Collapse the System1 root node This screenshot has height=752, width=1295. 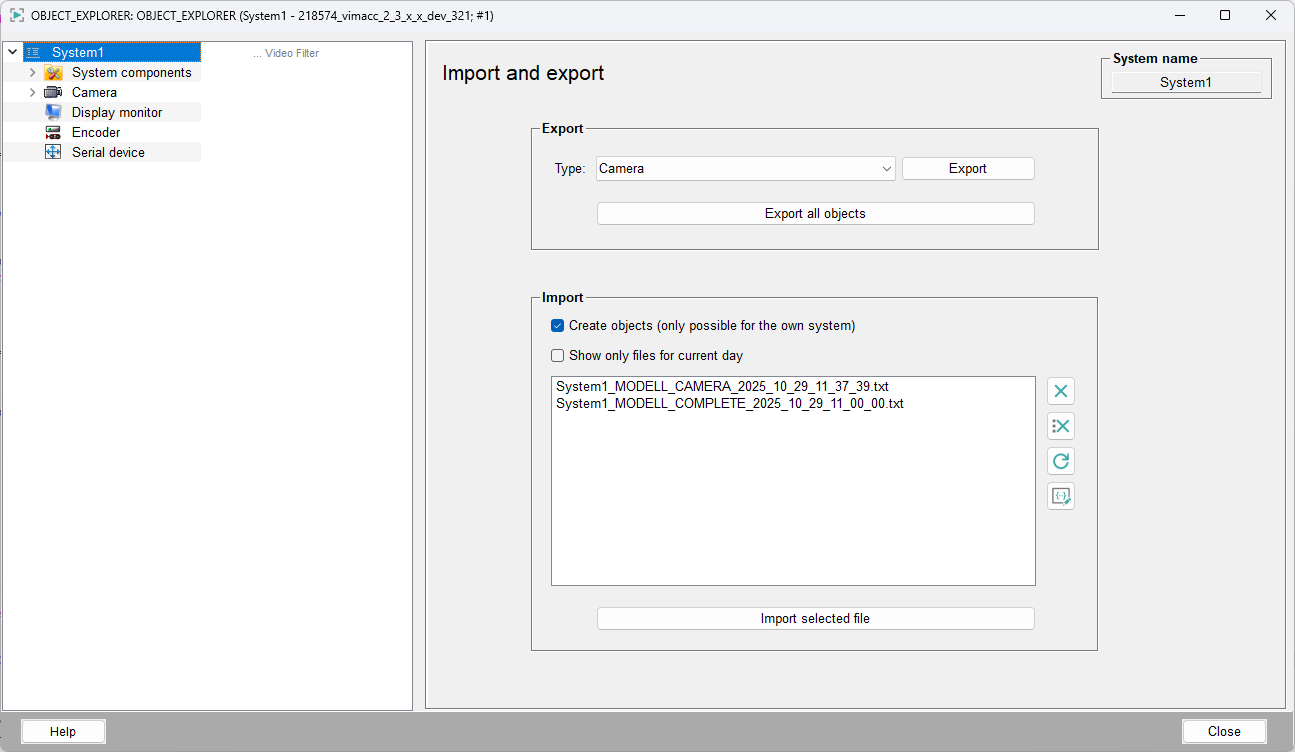pos(12,52)
